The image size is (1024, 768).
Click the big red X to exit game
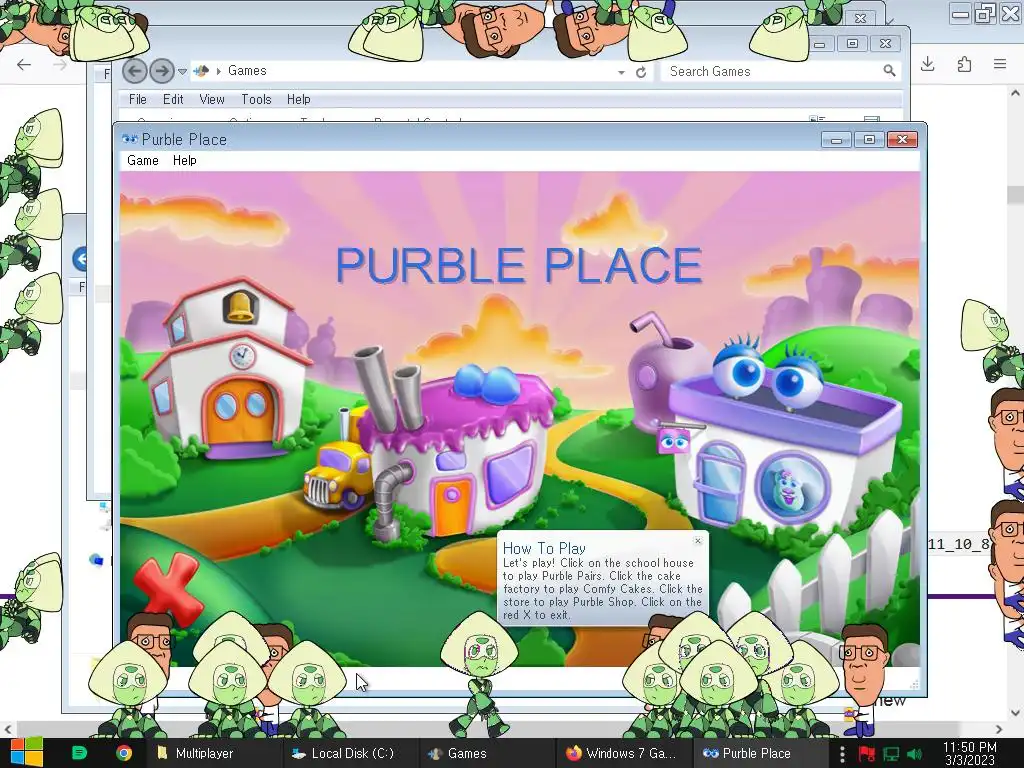(x=169, y=588)
